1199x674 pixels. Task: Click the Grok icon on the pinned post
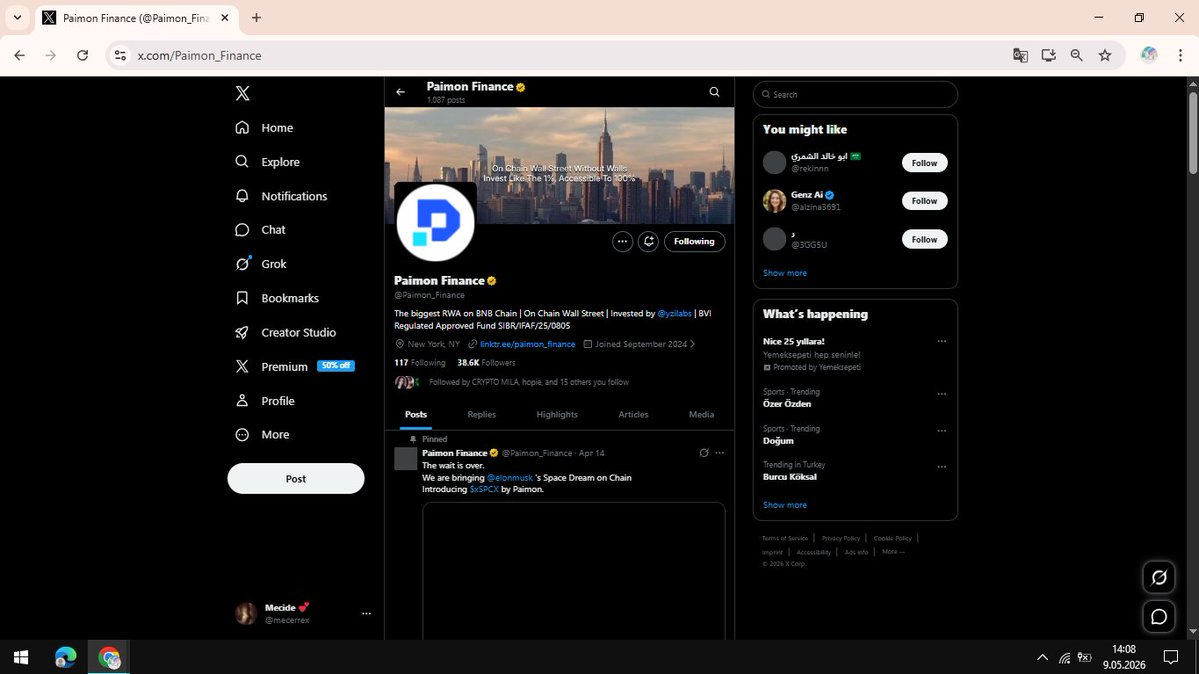[x=704, y=453]
